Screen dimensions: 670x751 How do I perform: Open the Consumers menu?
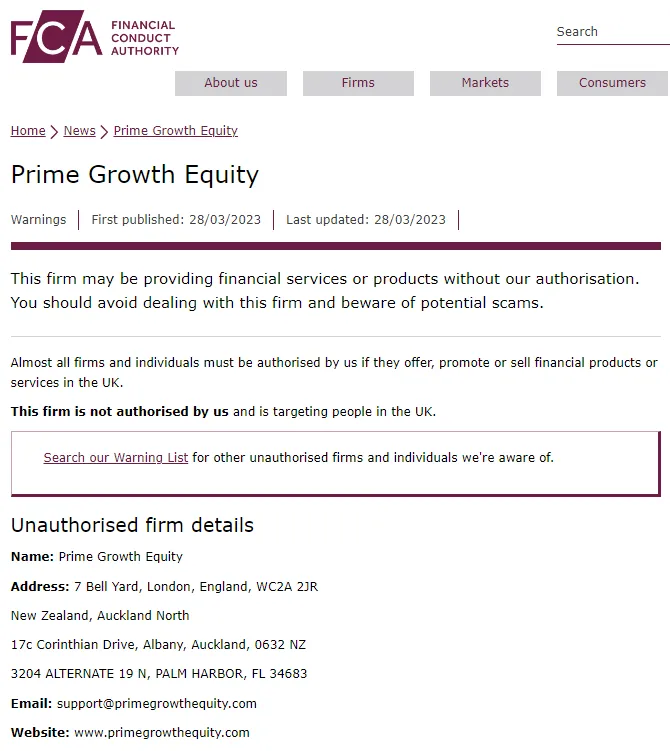(612, 83)
